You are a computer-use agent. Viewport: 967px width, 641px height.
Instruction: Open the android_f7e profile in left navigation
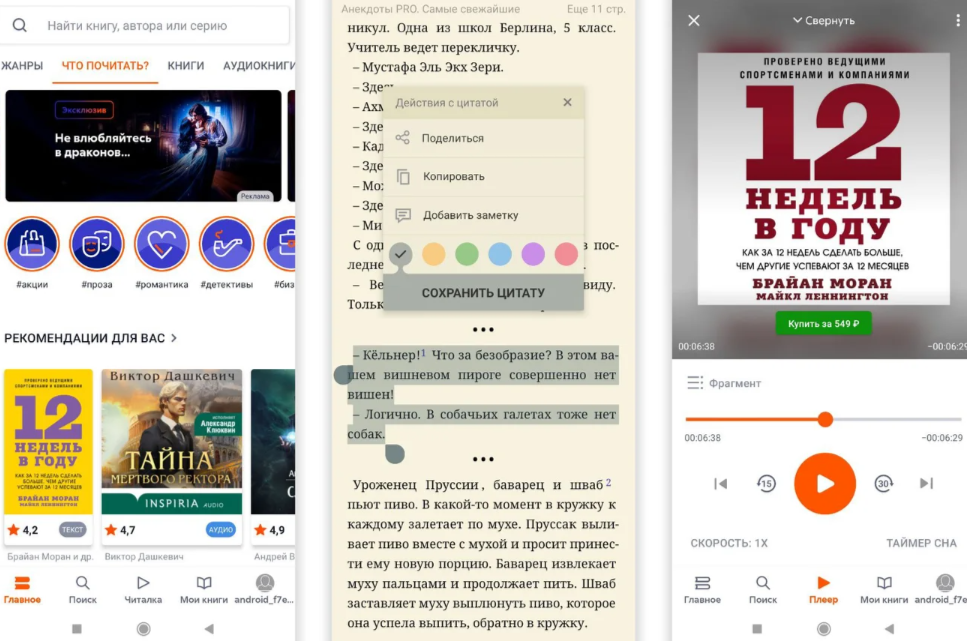pyautogui.click(x=265, y=590)
